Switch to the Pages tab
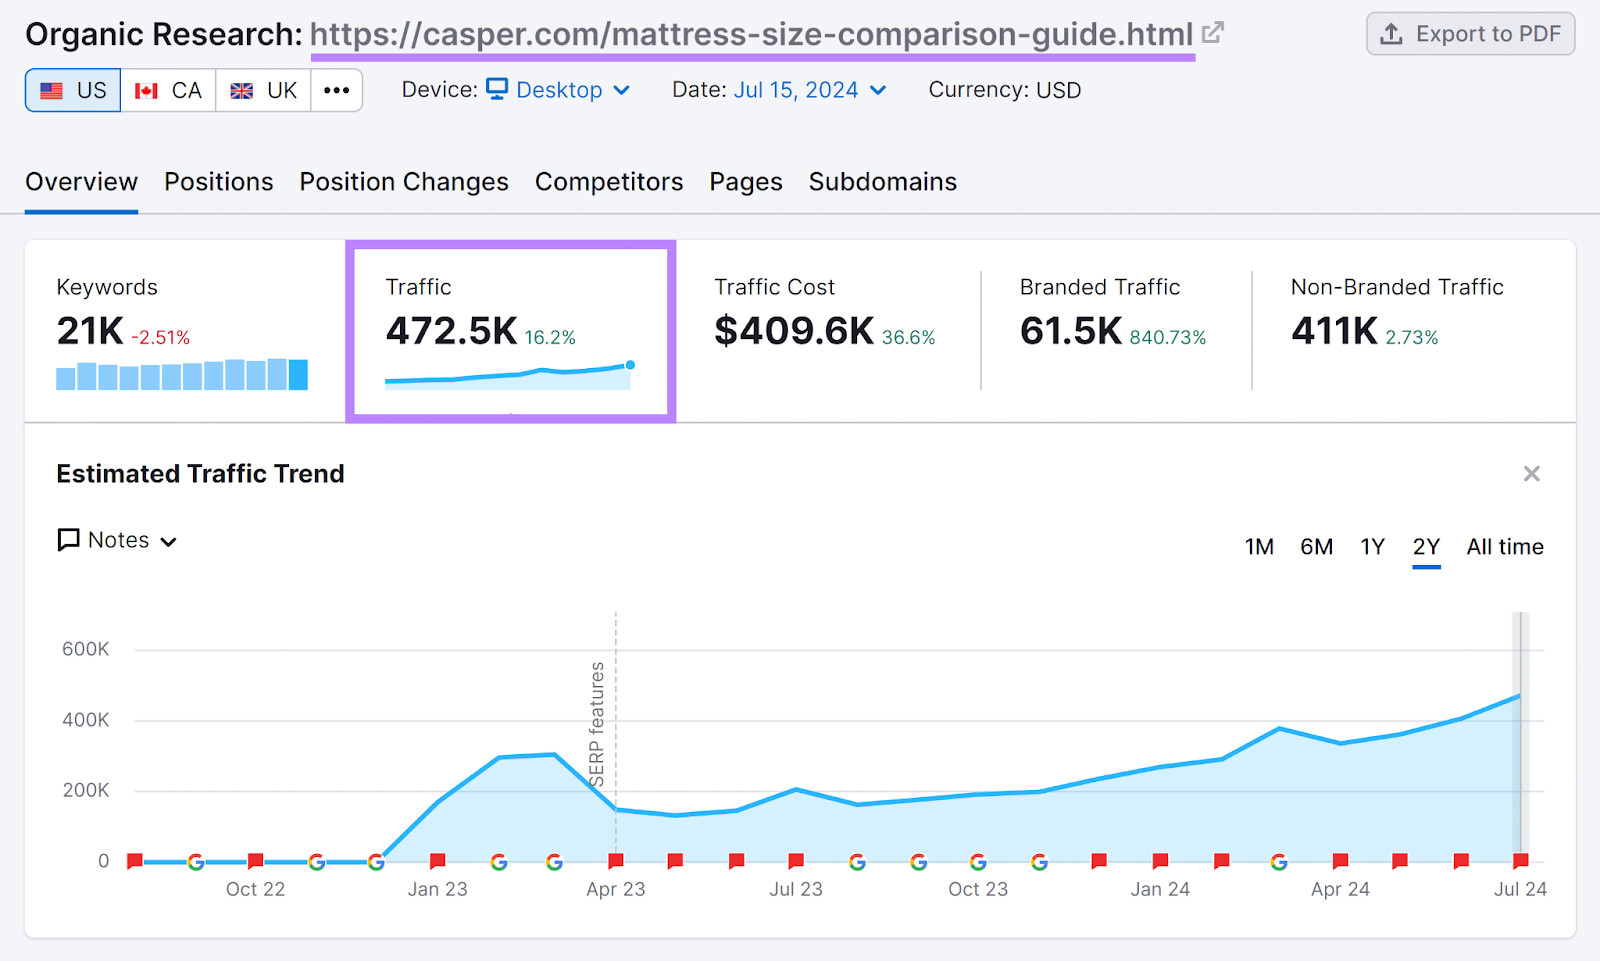This screenshot has width=1600, height=961. (746, 182)
